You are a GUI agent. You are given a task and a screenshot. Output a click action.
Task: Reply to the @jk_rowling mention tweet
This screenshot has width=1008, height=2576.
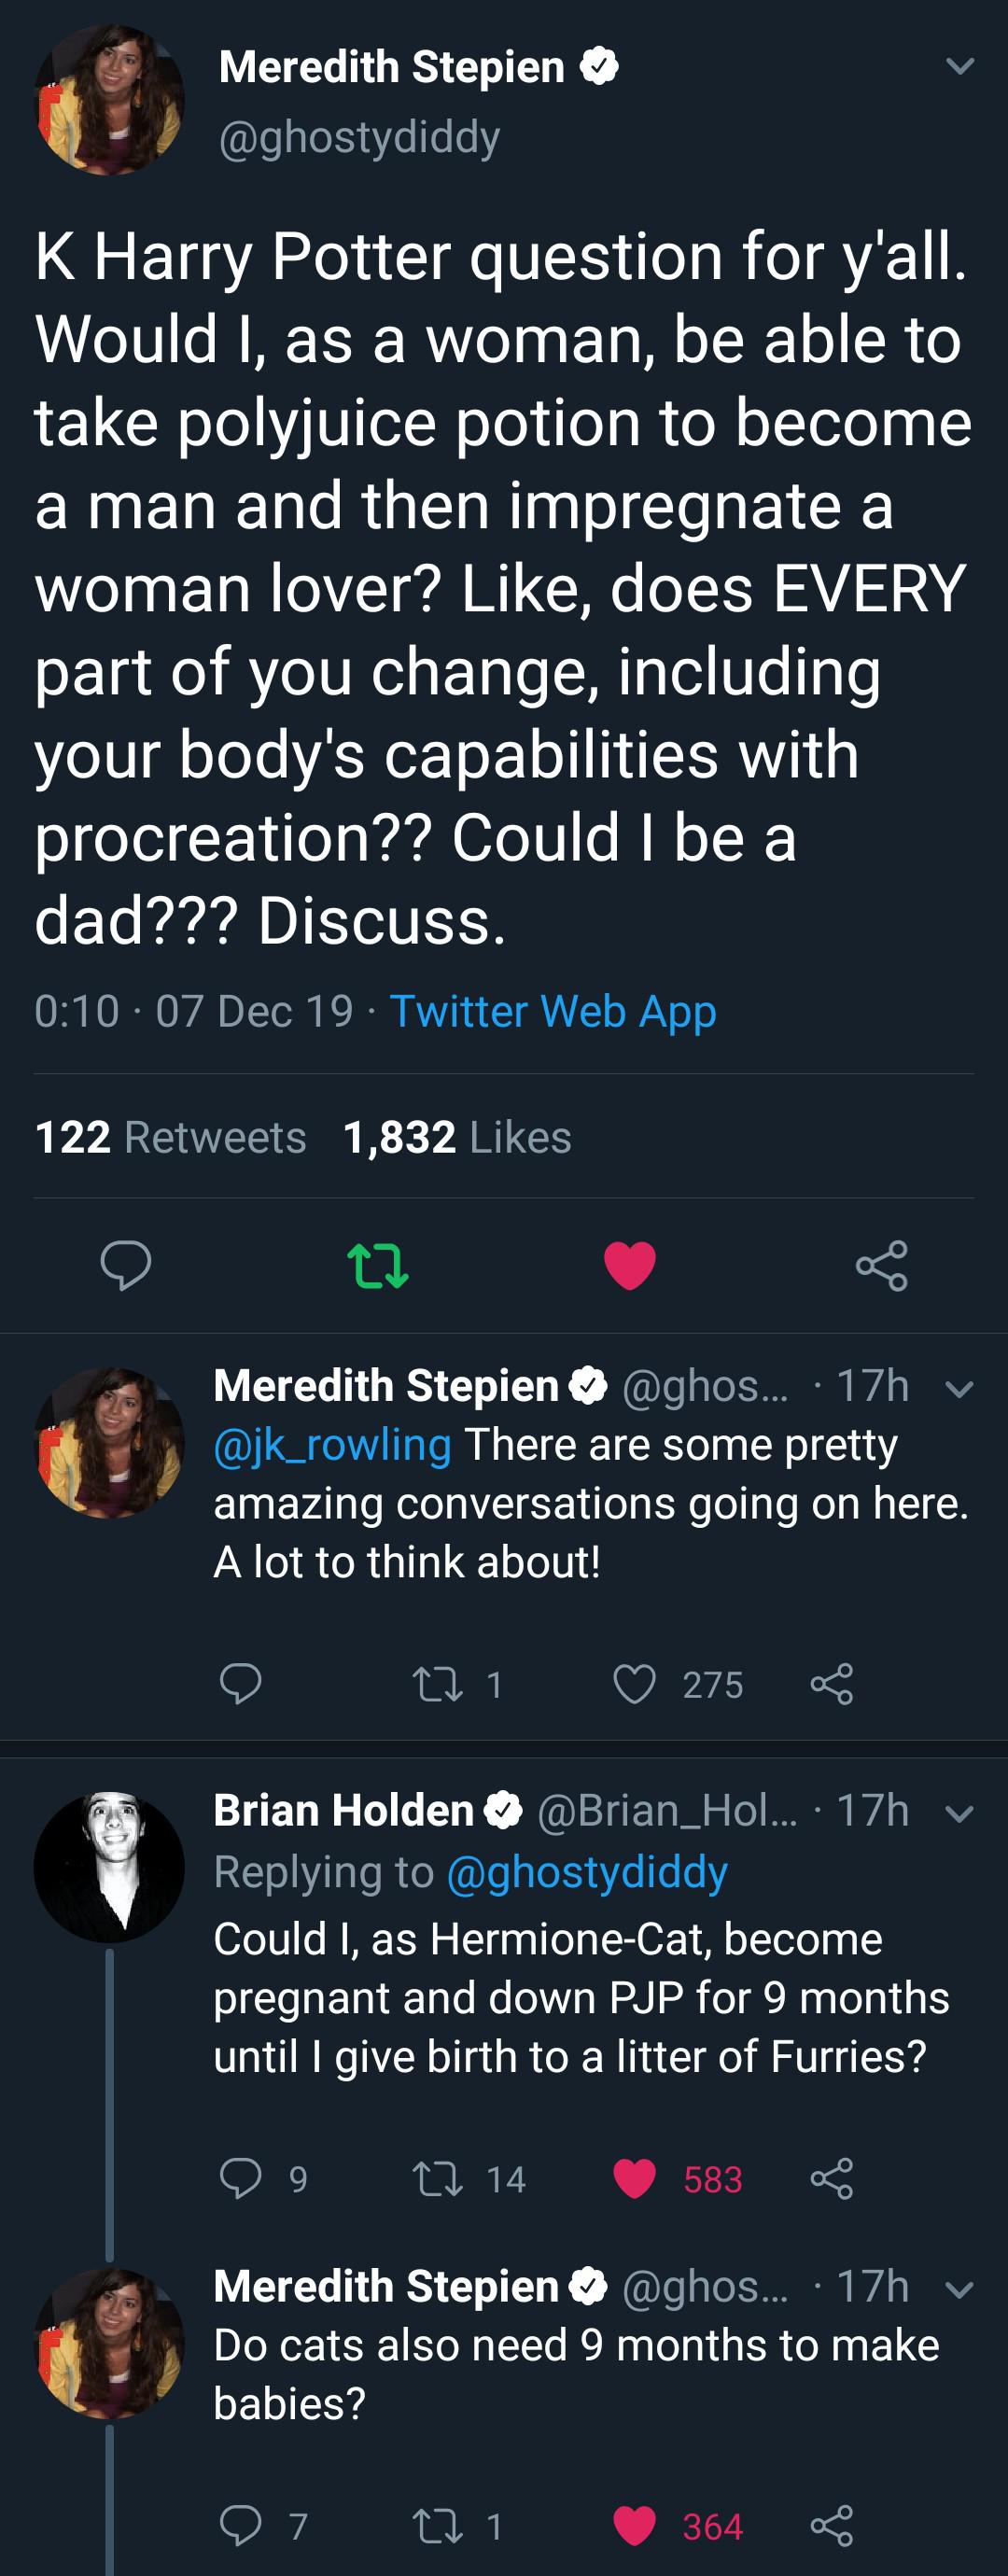pyautogui.click(x=240, y=1684)
